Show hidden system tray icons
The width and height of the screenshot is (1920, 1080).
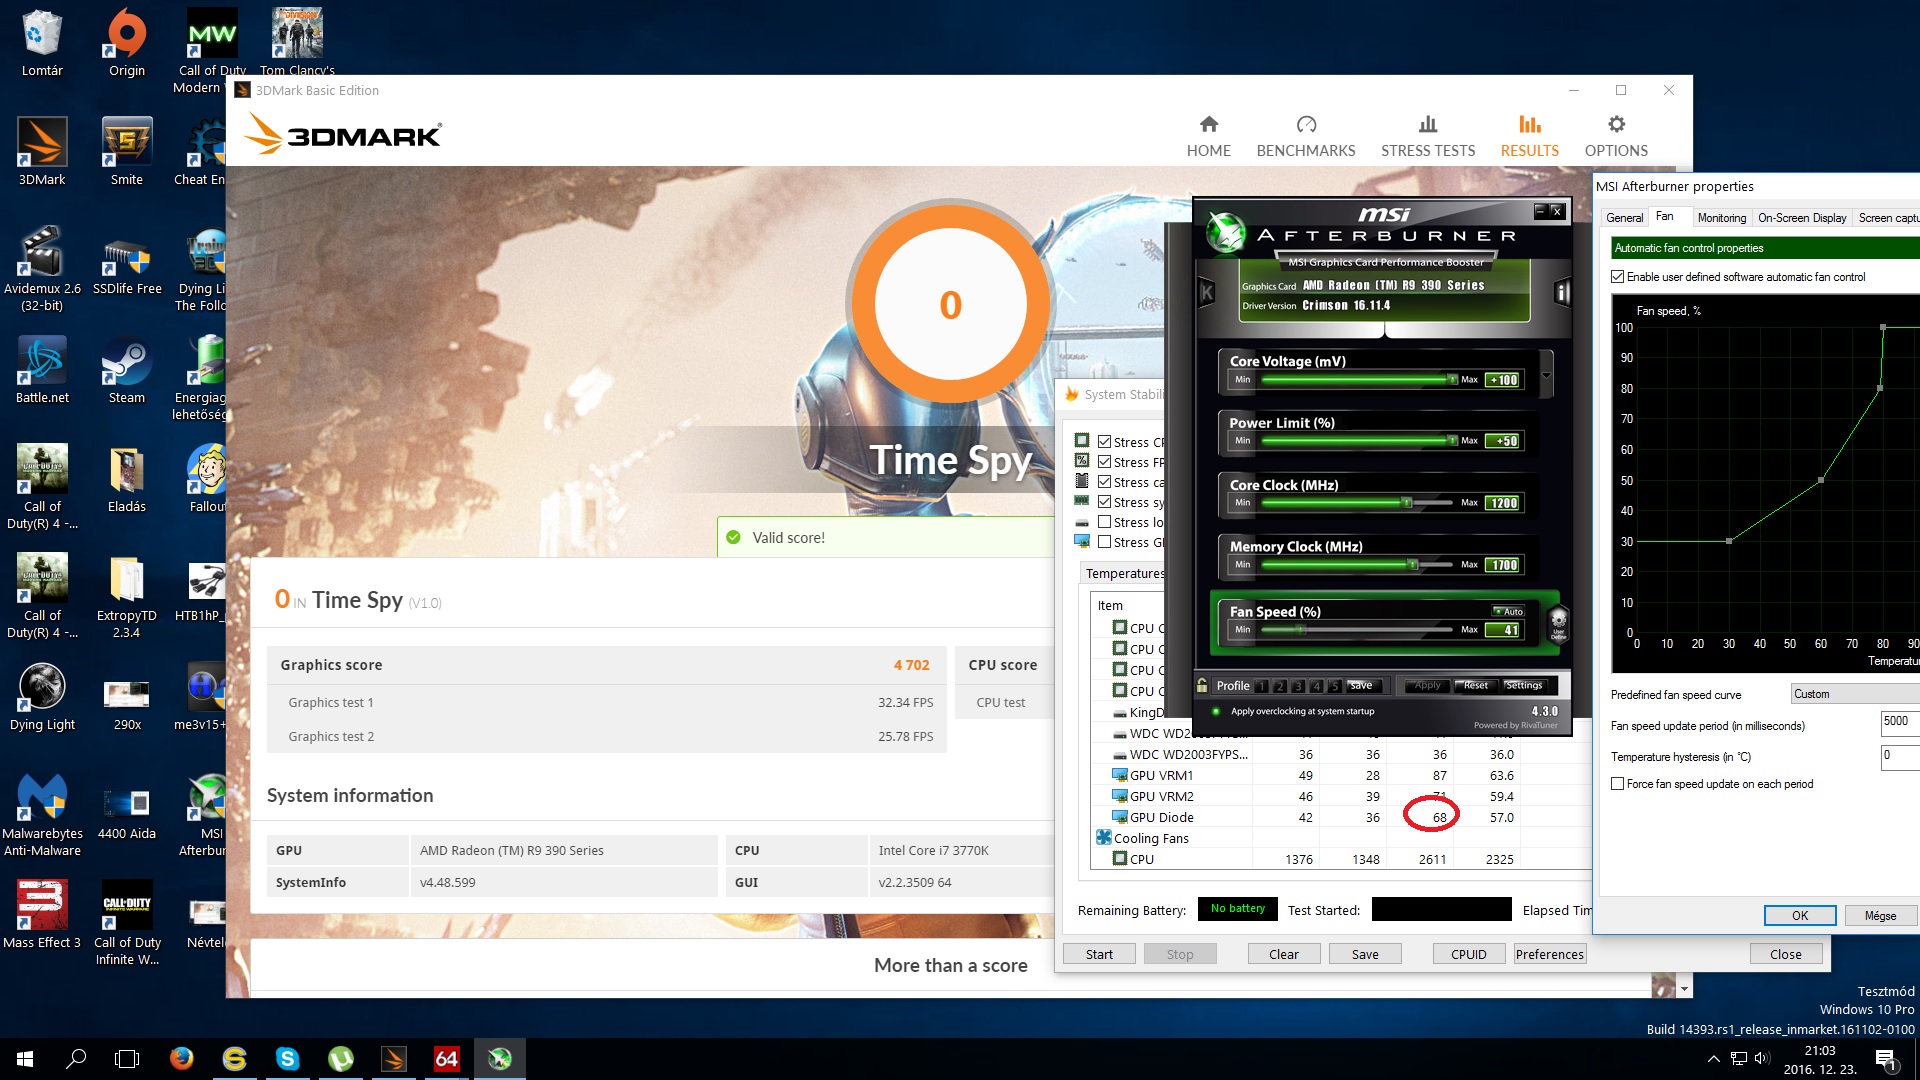(x=1714, y=1058)
